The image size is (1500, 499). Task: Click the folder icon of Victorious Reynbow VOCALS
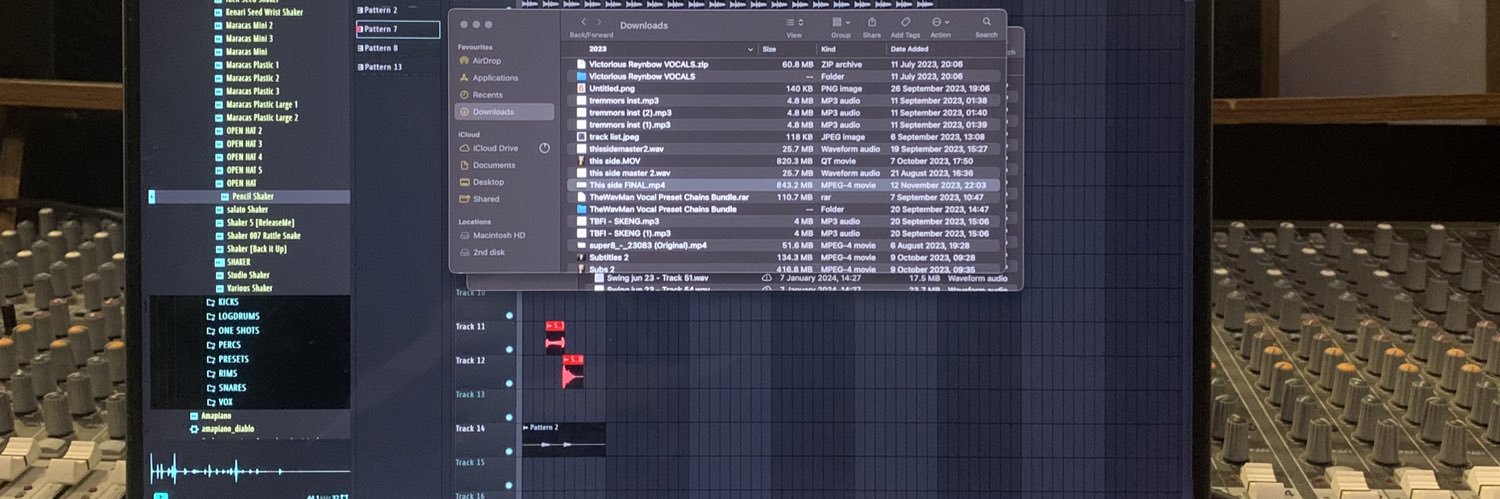click(x=581, y=76)
